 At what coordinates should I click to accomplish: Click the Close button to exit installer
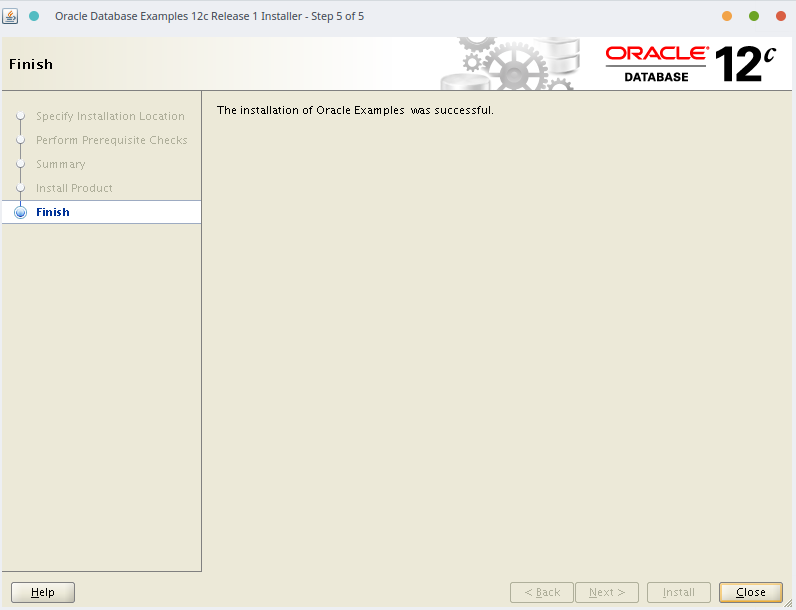click(x=750, y=592)
